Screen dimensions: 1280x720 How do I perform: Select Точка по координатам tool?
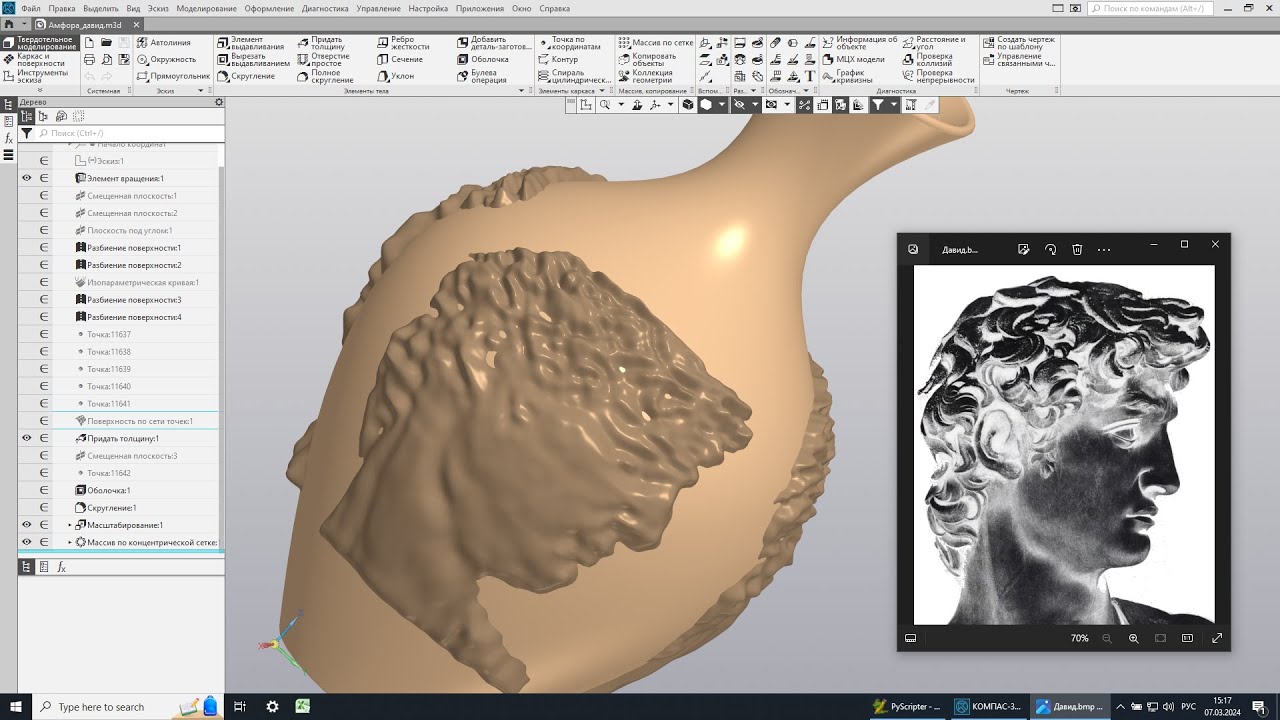[x=570, y=43]
